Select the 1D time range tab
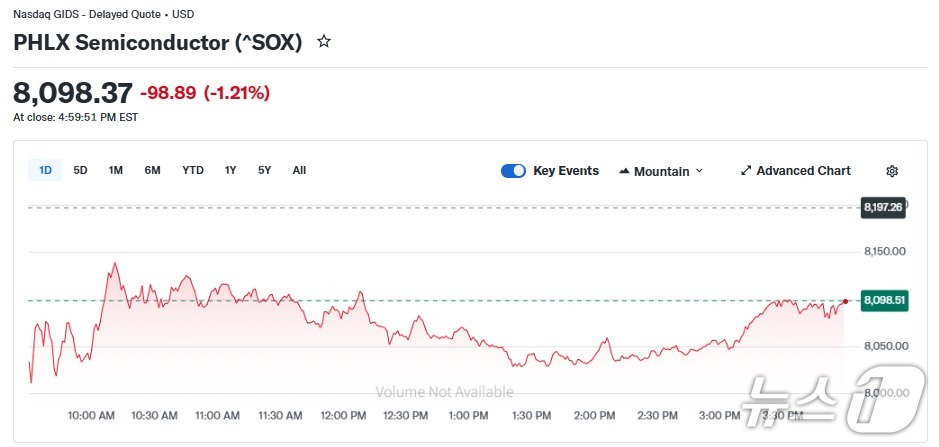This screenshot has height=447, width=939. (45, 170)
